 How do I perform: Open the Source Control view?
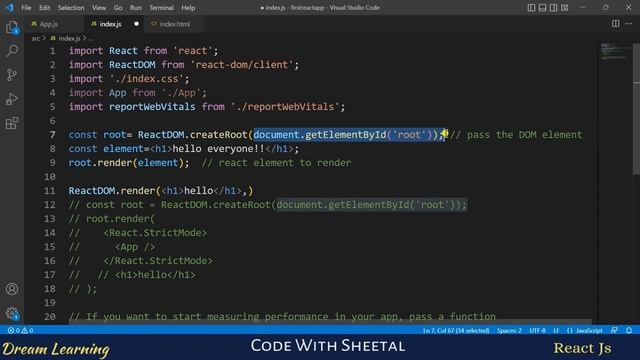12,75
